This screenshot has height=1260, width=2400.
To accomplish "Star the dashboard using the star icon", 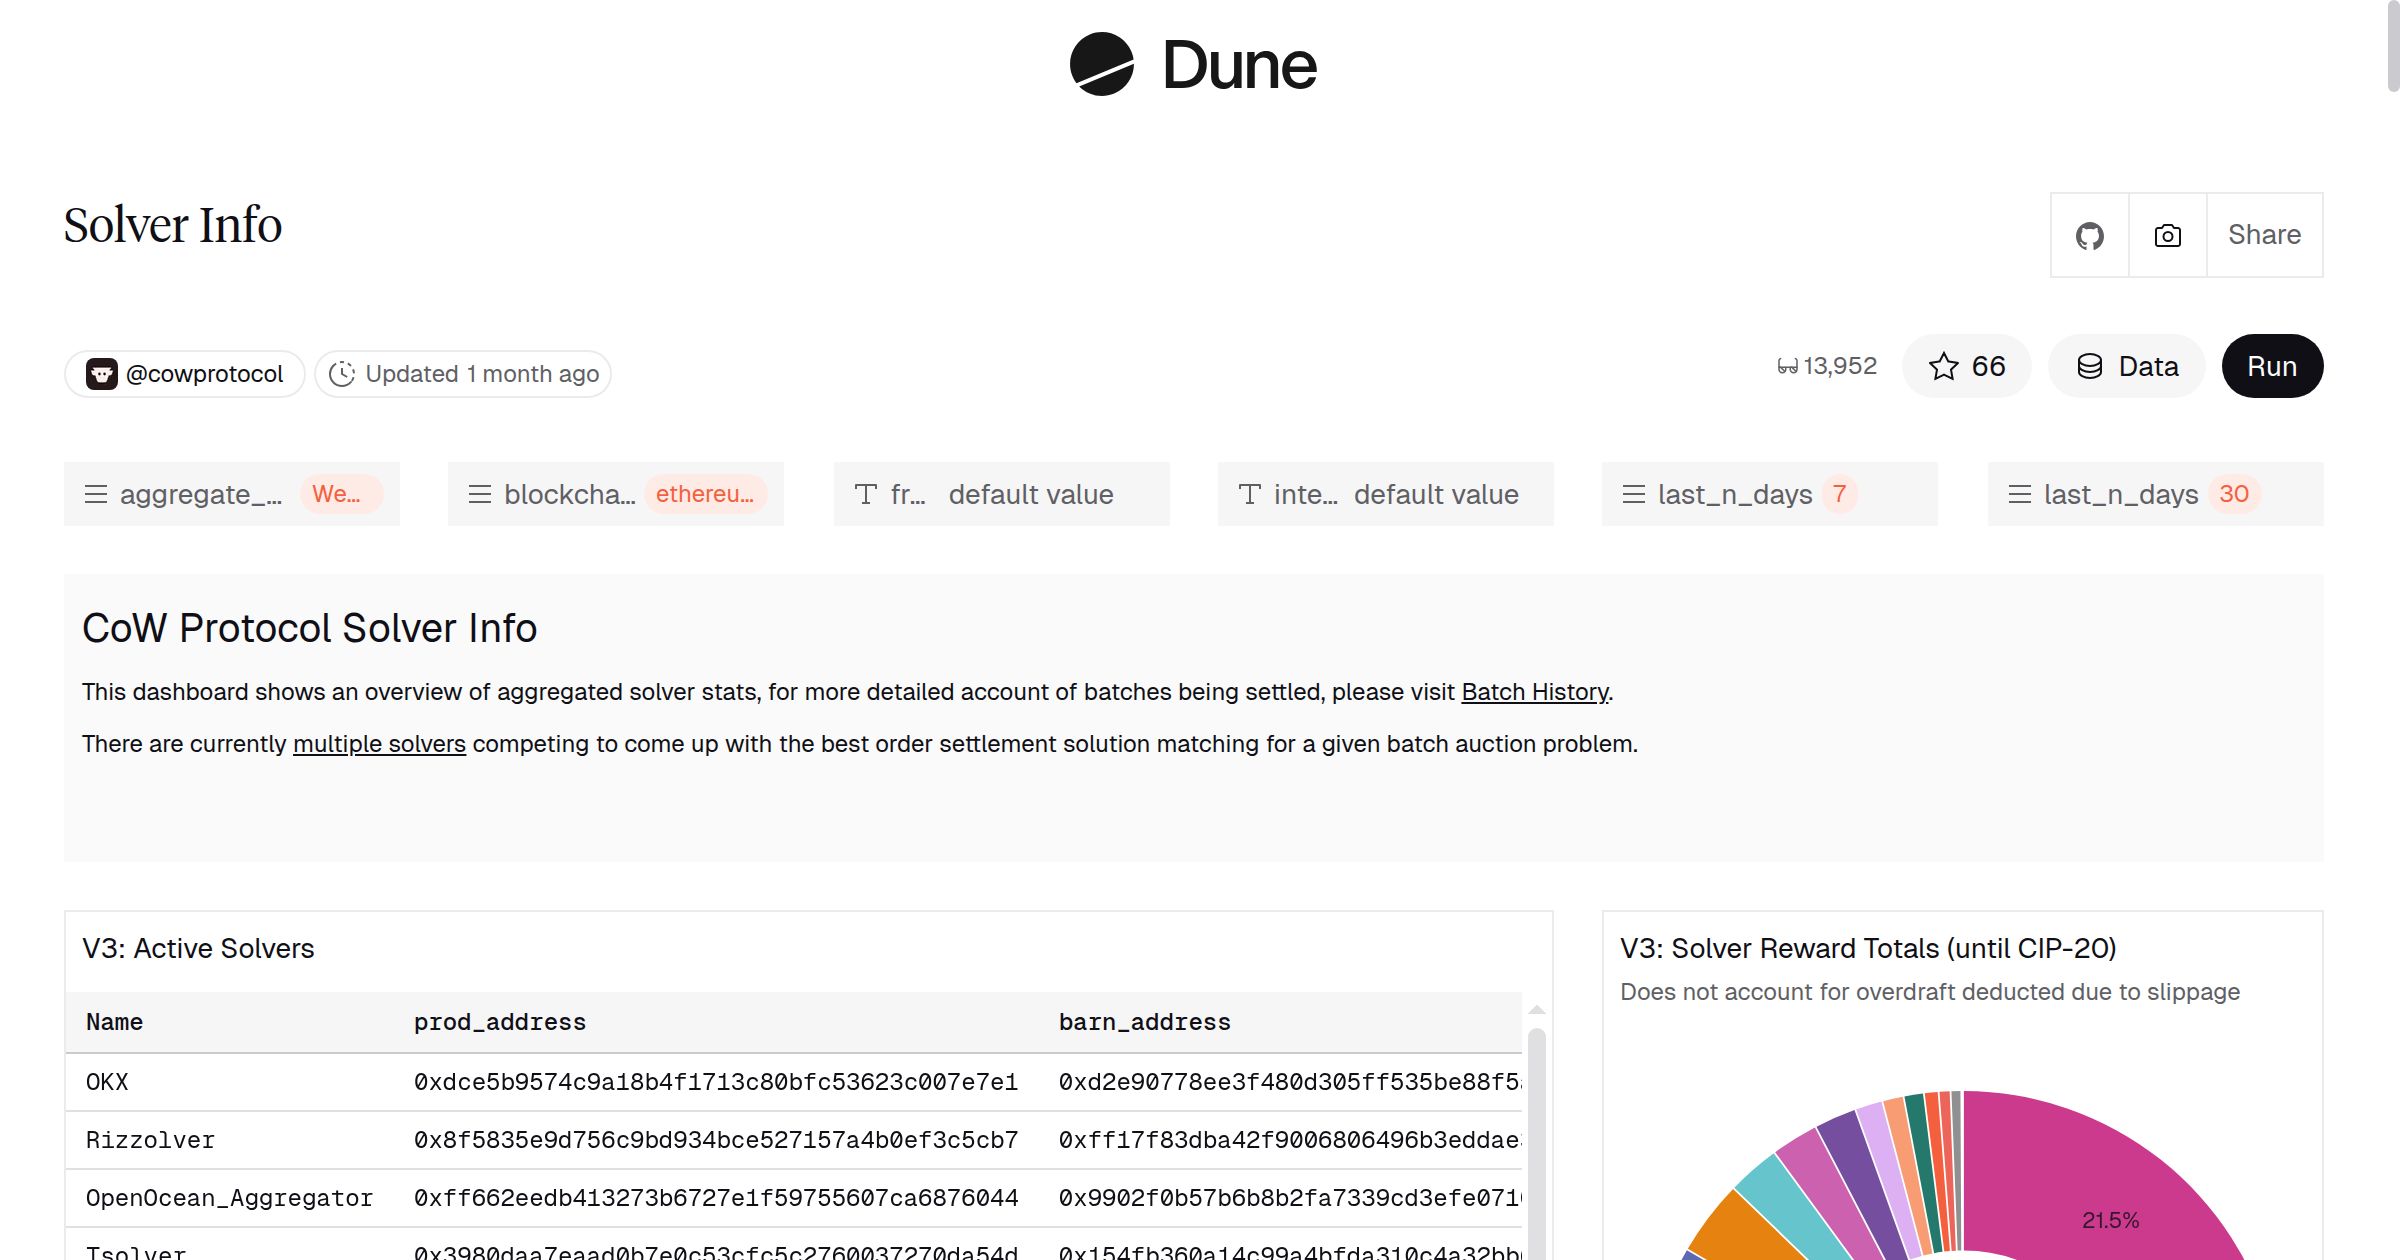I will (1943, 366).
